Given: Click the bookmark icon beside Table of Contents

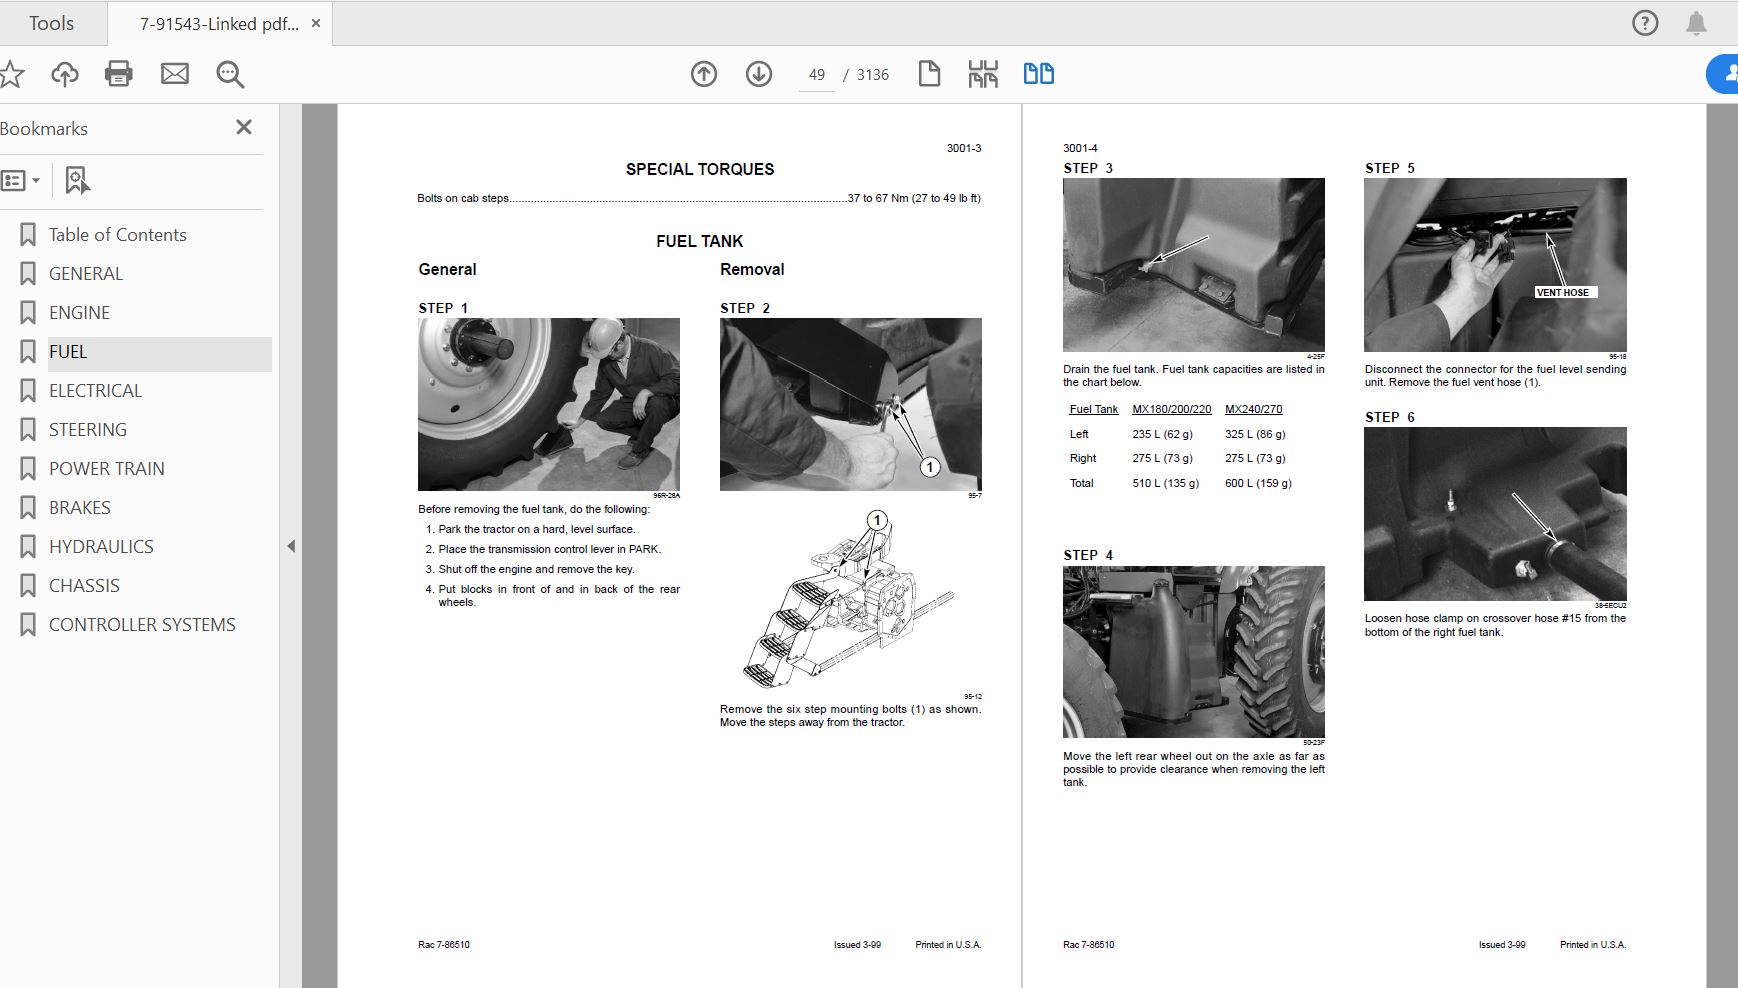Looking at the screenshot, I should pos(28,235).
